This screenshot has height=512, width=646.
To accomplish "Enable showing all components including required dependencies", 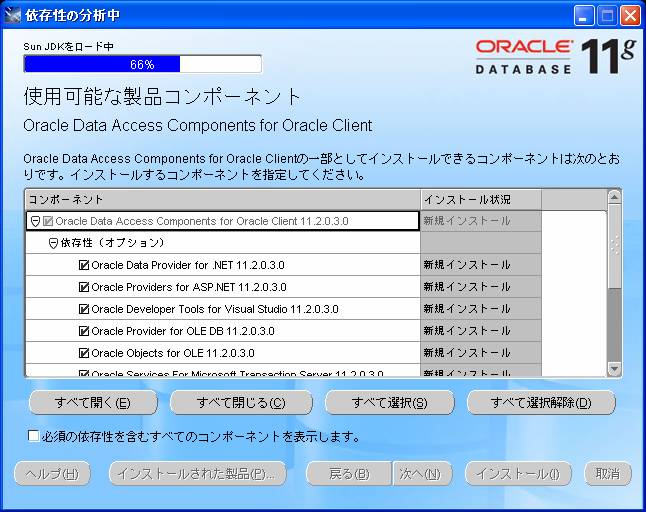I will coord(33,436).
